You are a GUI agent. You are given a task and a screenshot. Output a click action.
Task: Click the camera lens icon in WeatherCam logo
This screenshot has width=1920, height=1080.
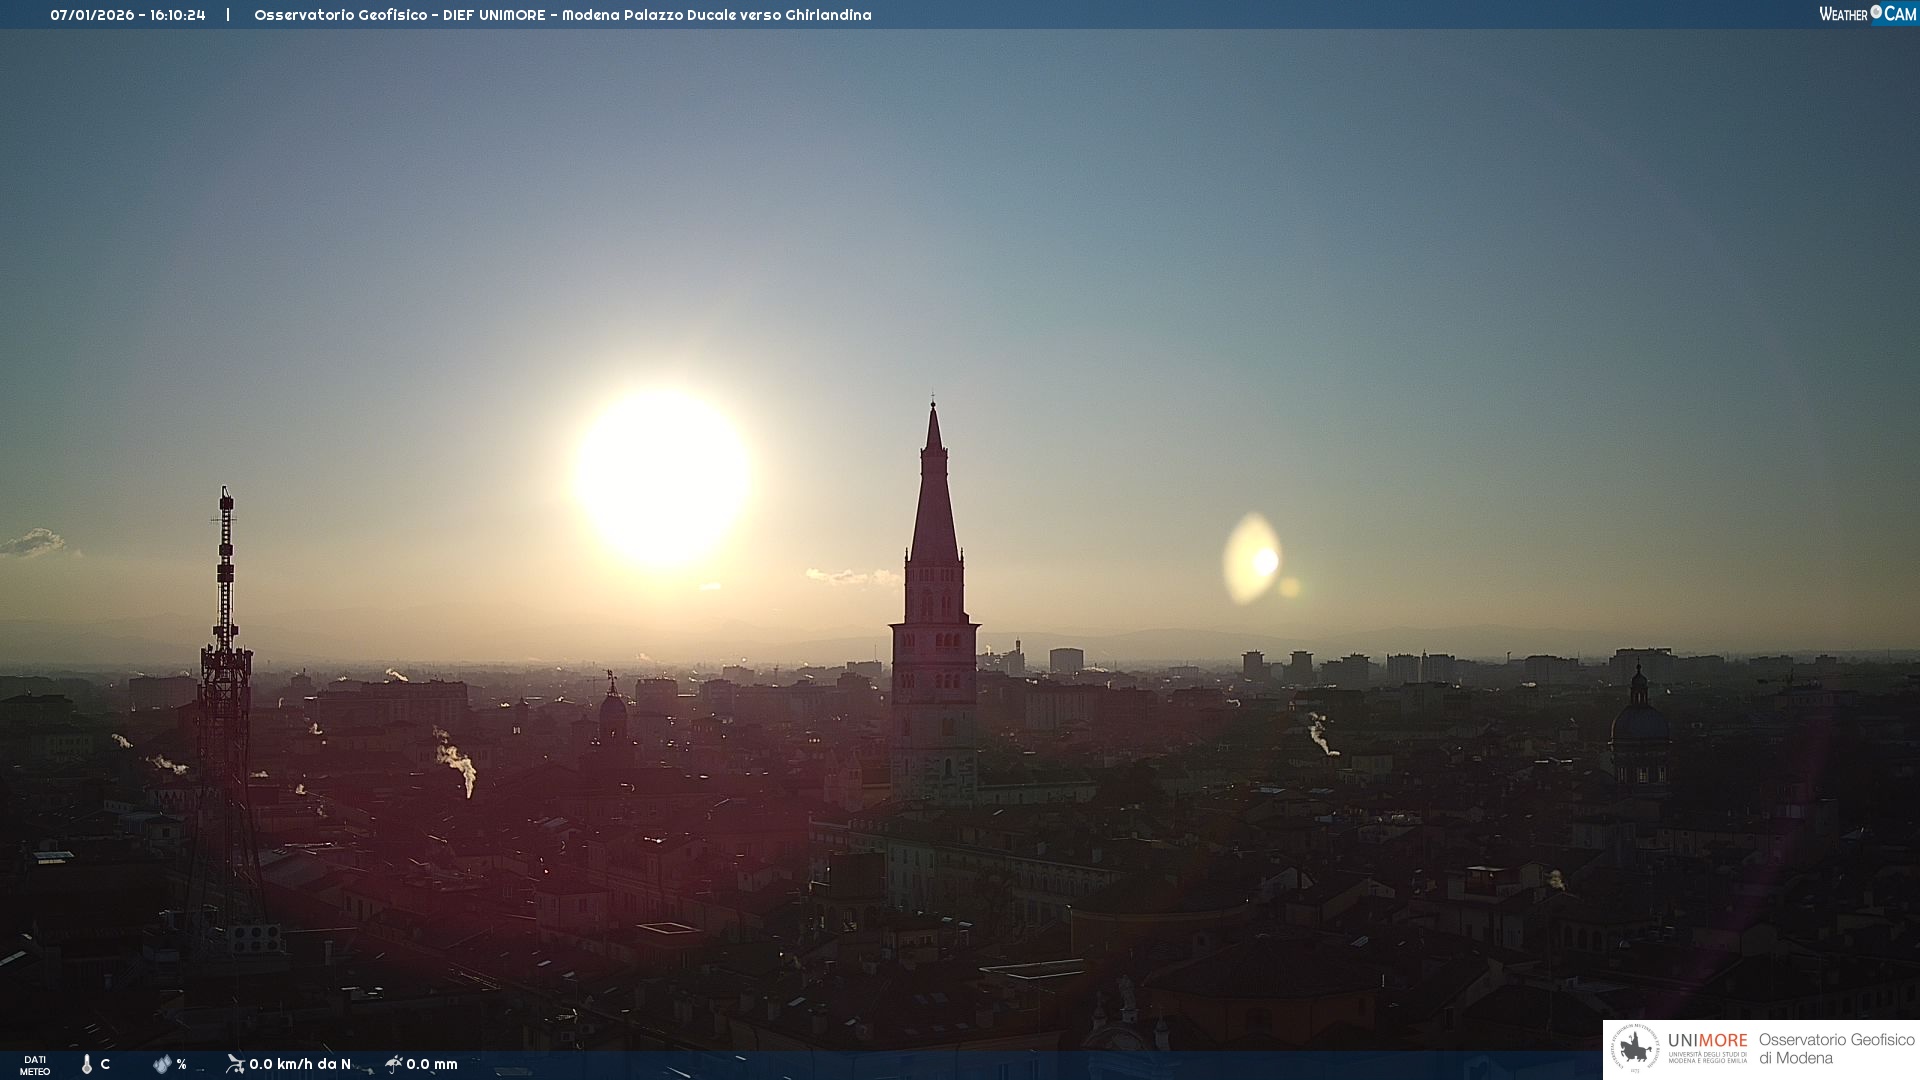tap(1876, 12)
